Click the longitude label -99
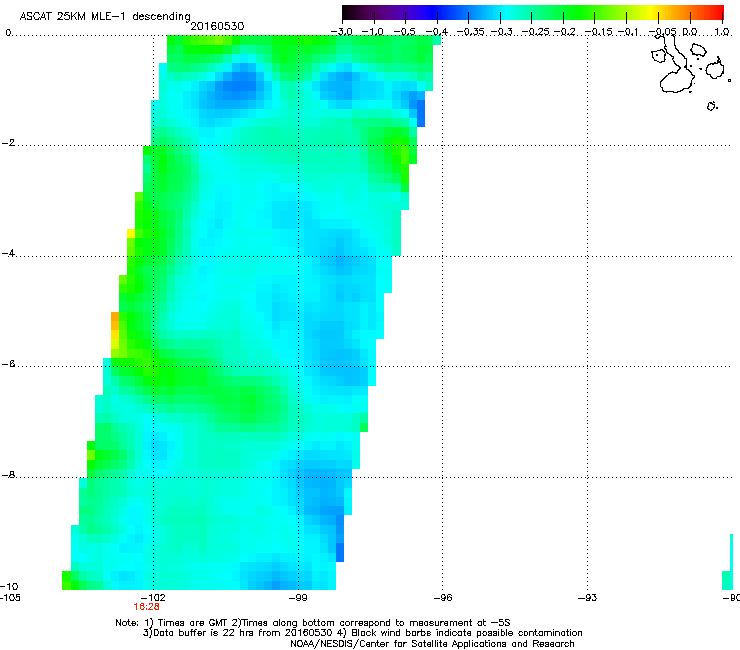 (x=298, y=597)
